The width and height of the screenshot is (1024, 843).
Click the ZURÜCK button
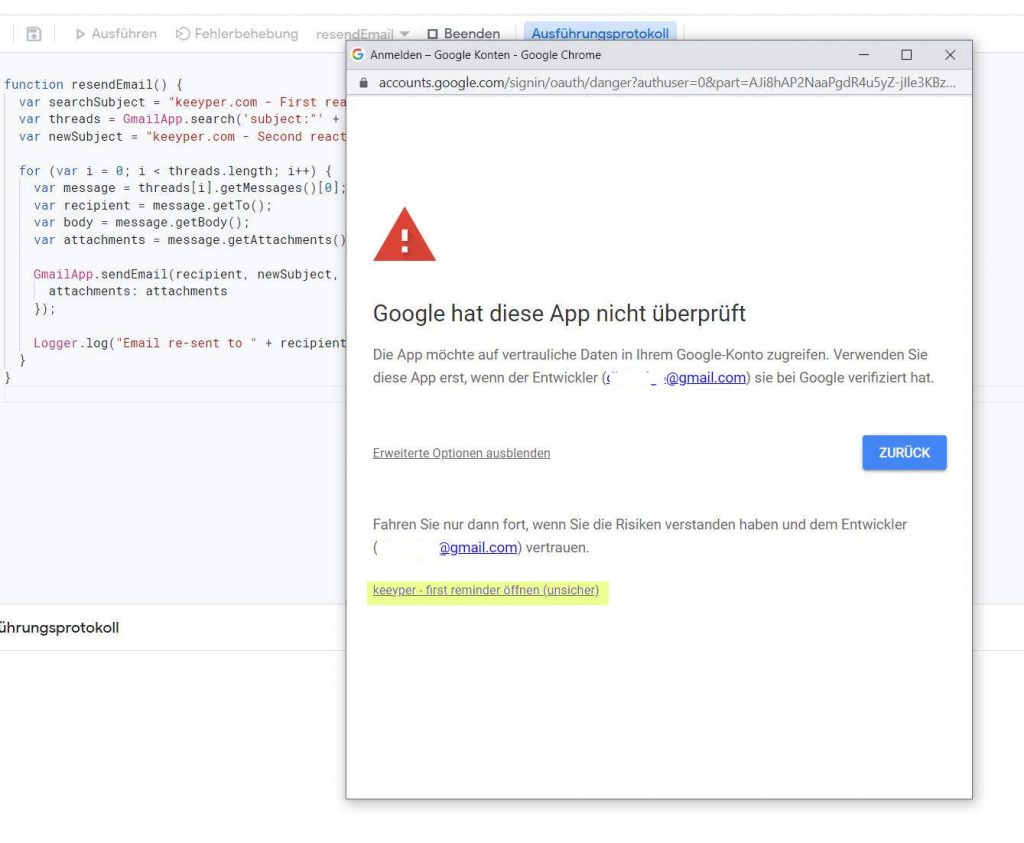904,453
